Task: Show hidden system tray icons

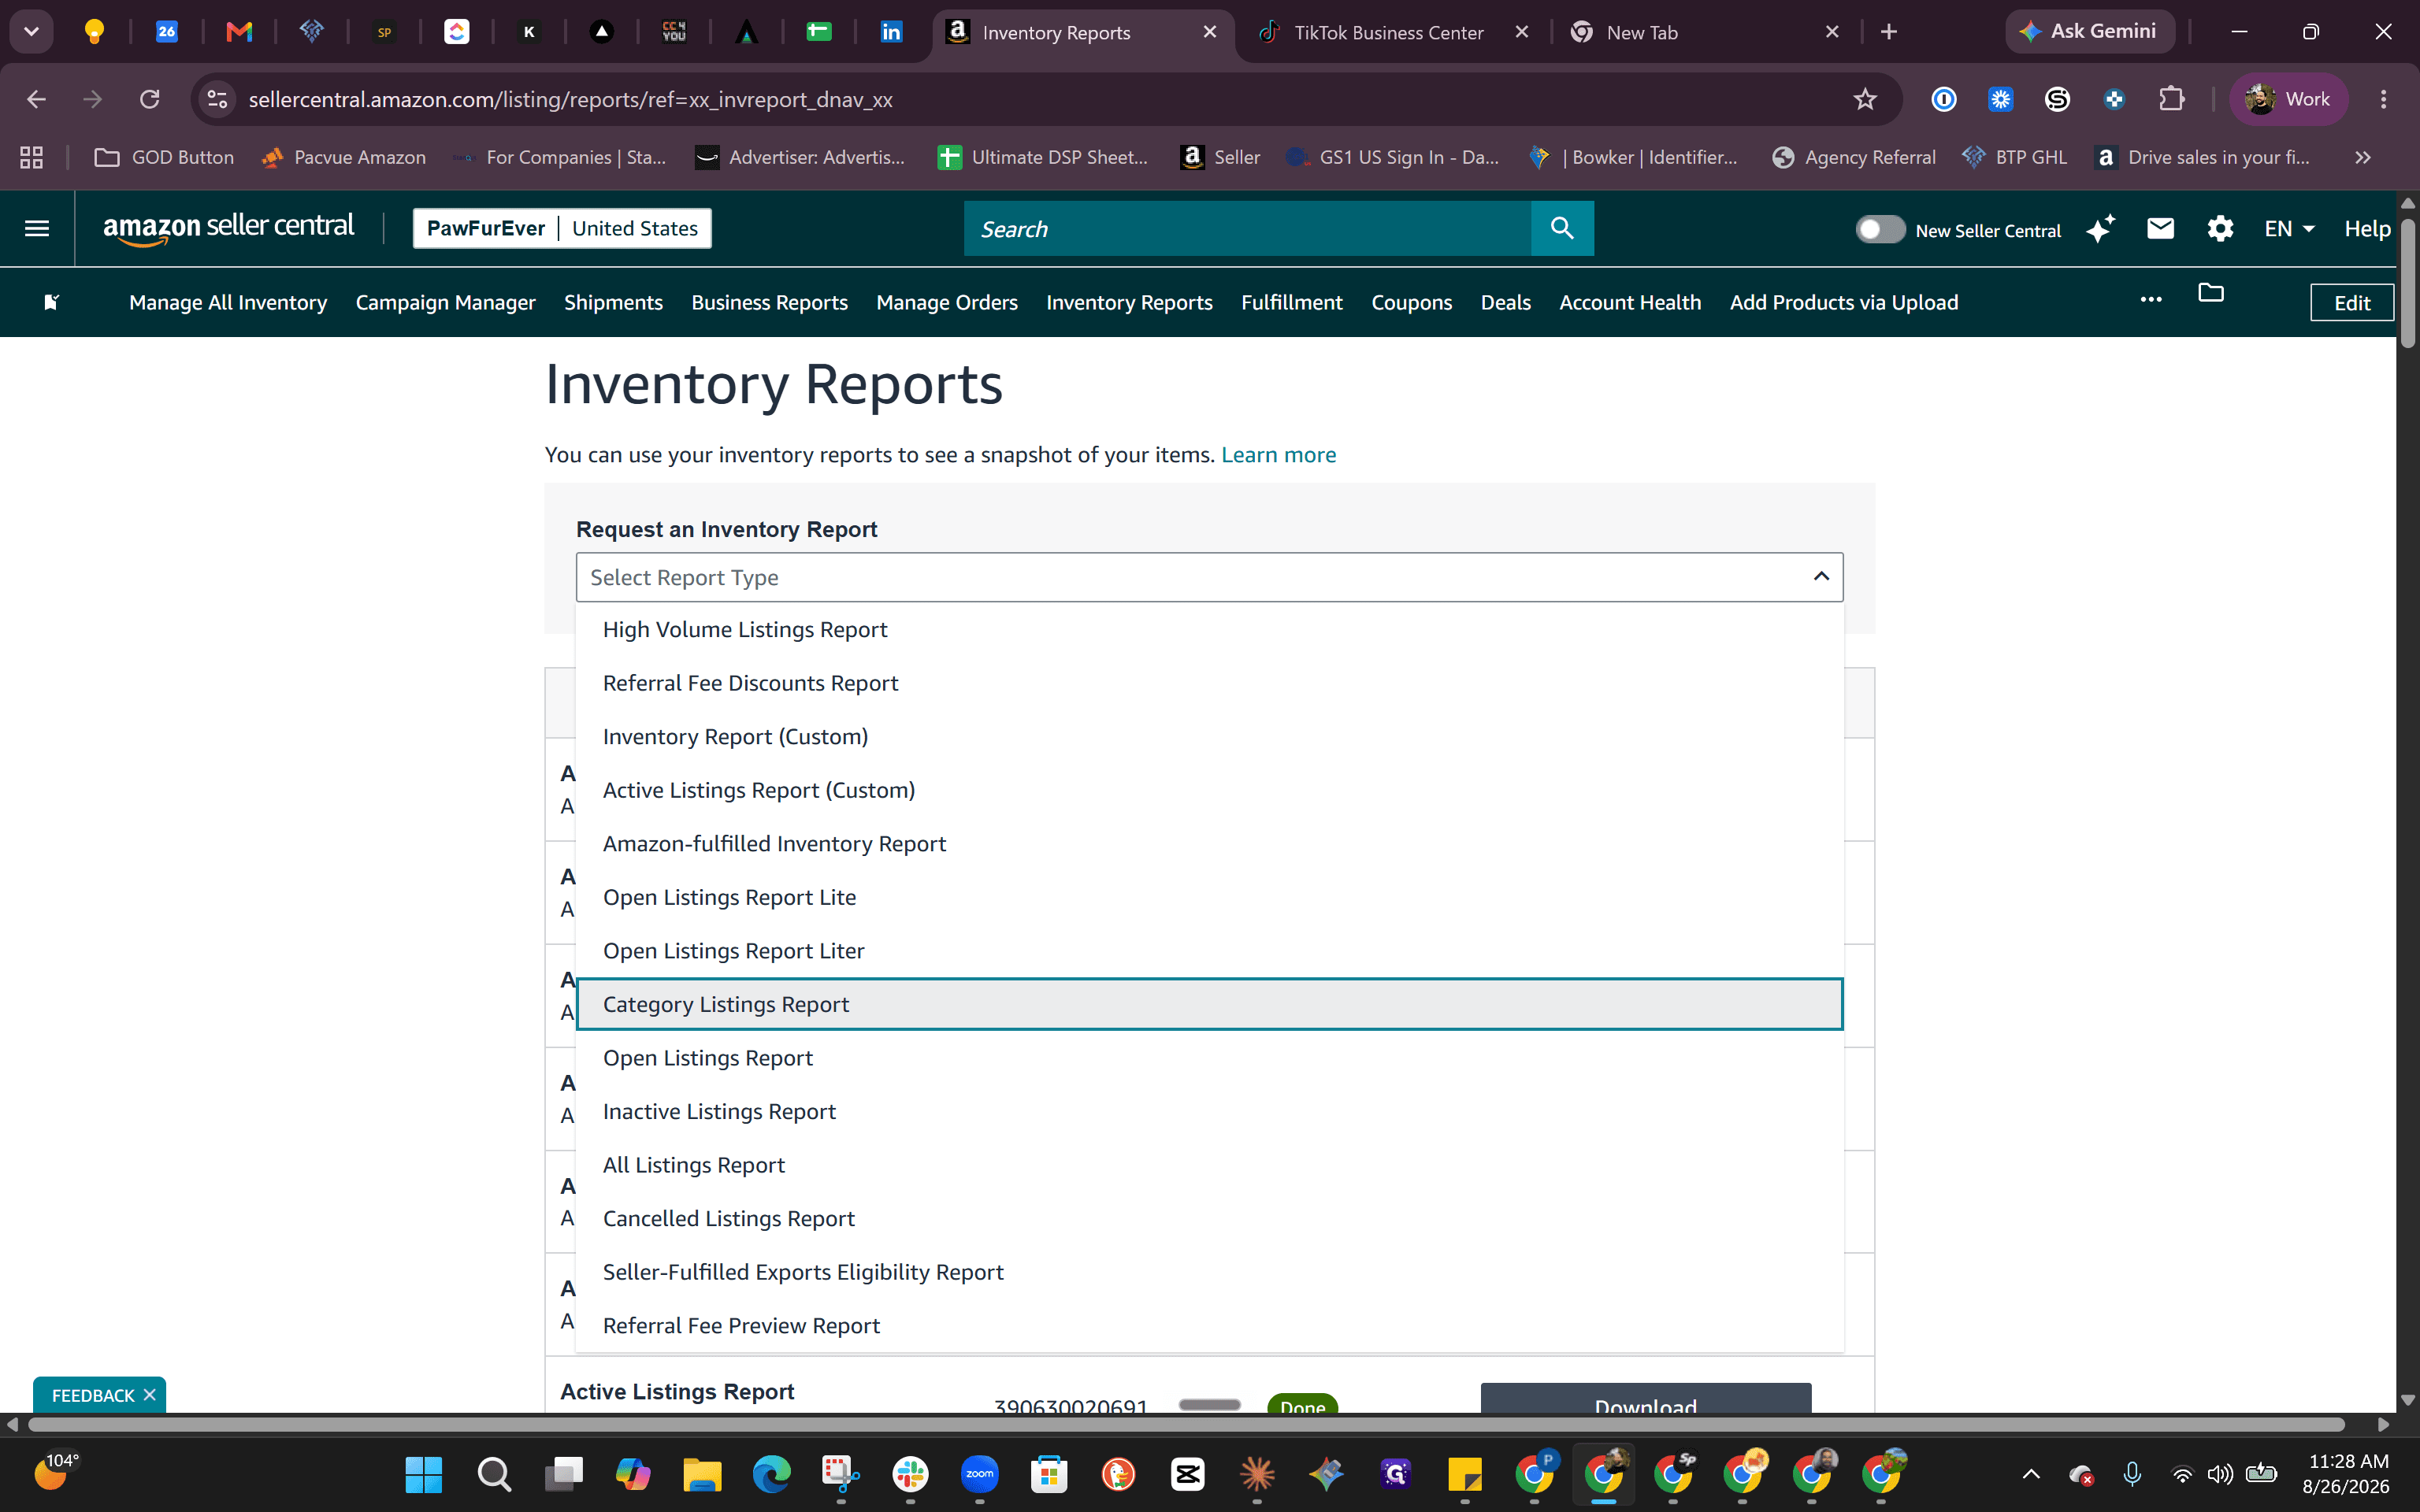Action: point(2031,1474)
